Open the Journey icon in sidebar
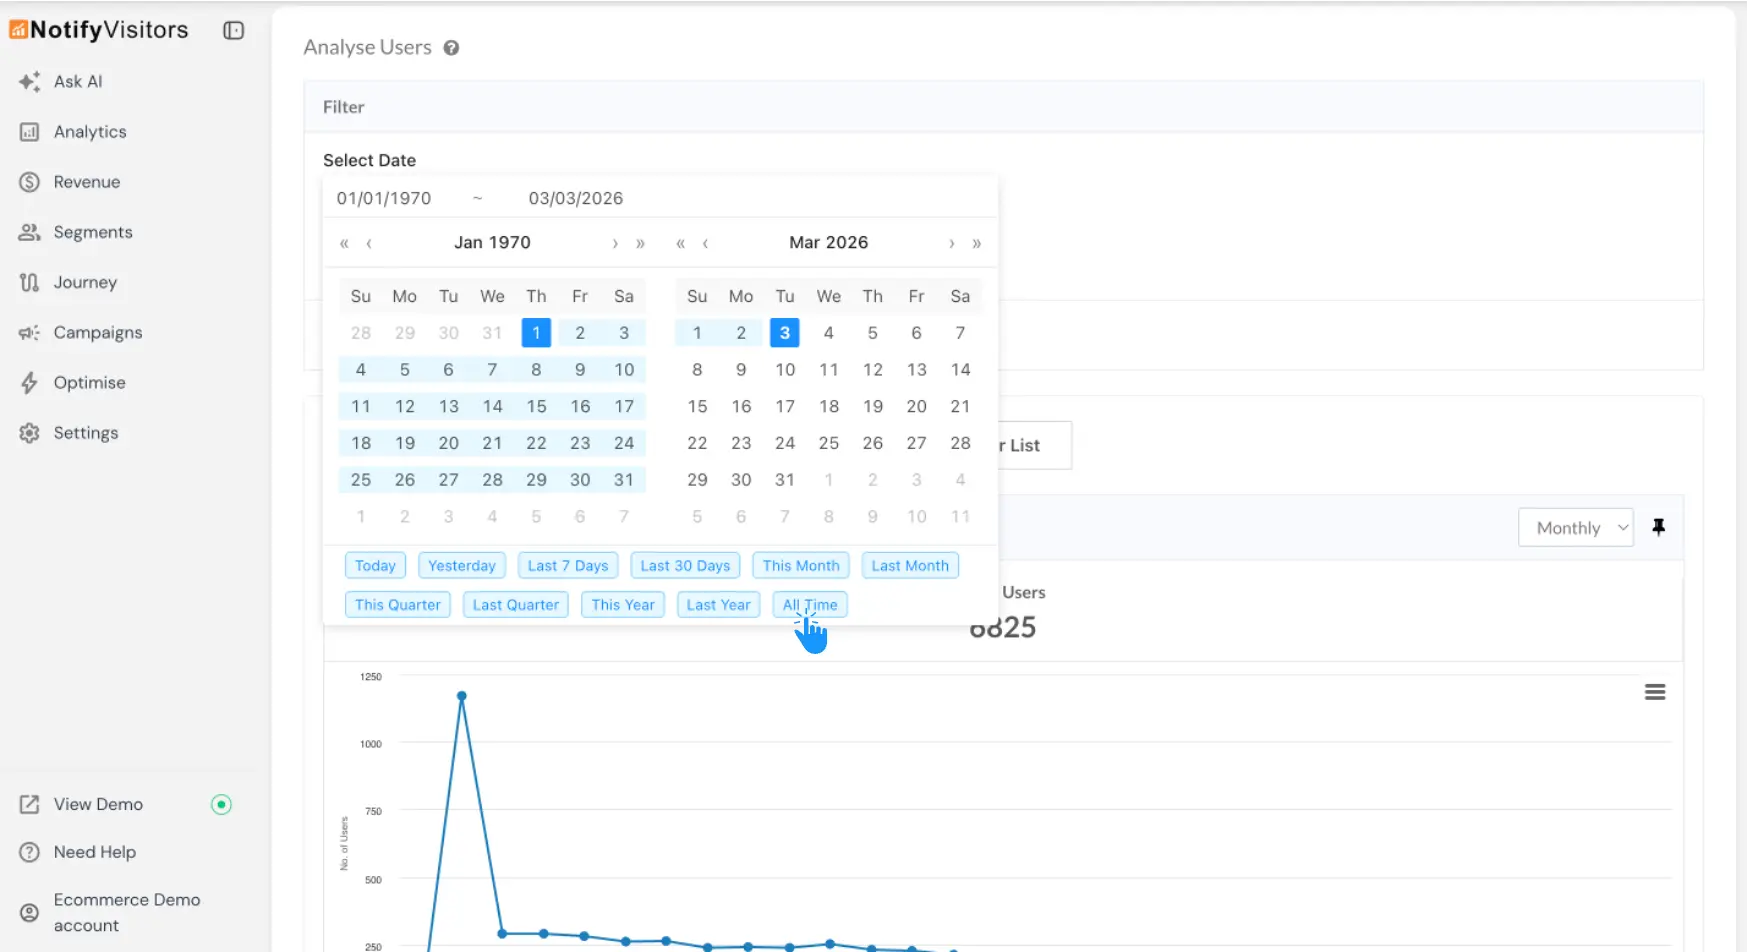This screenshot has width=1748, height=952. (29, 283)
